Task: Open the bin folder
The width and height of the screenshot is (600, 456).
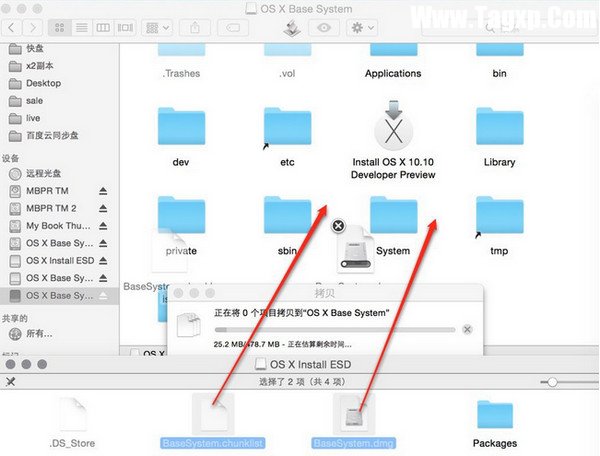Action: tap(499, 61)
